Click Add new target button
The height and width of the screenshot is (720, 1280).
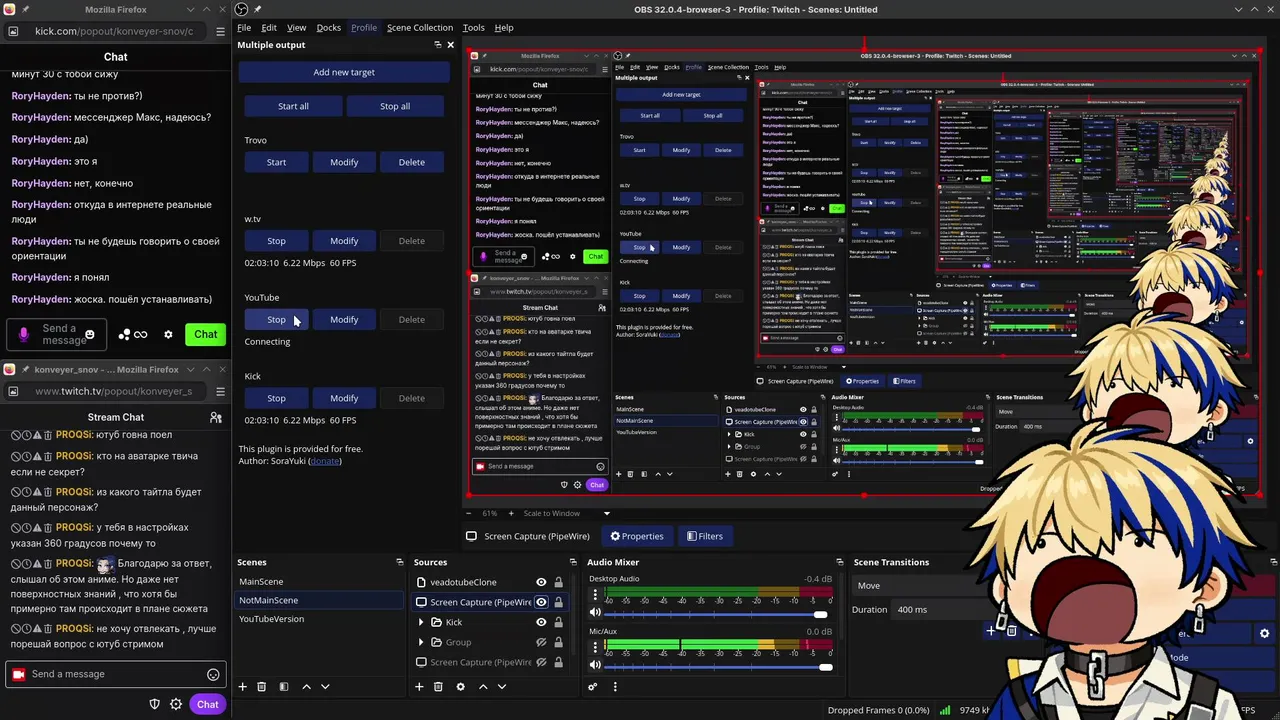click(344, 72)
